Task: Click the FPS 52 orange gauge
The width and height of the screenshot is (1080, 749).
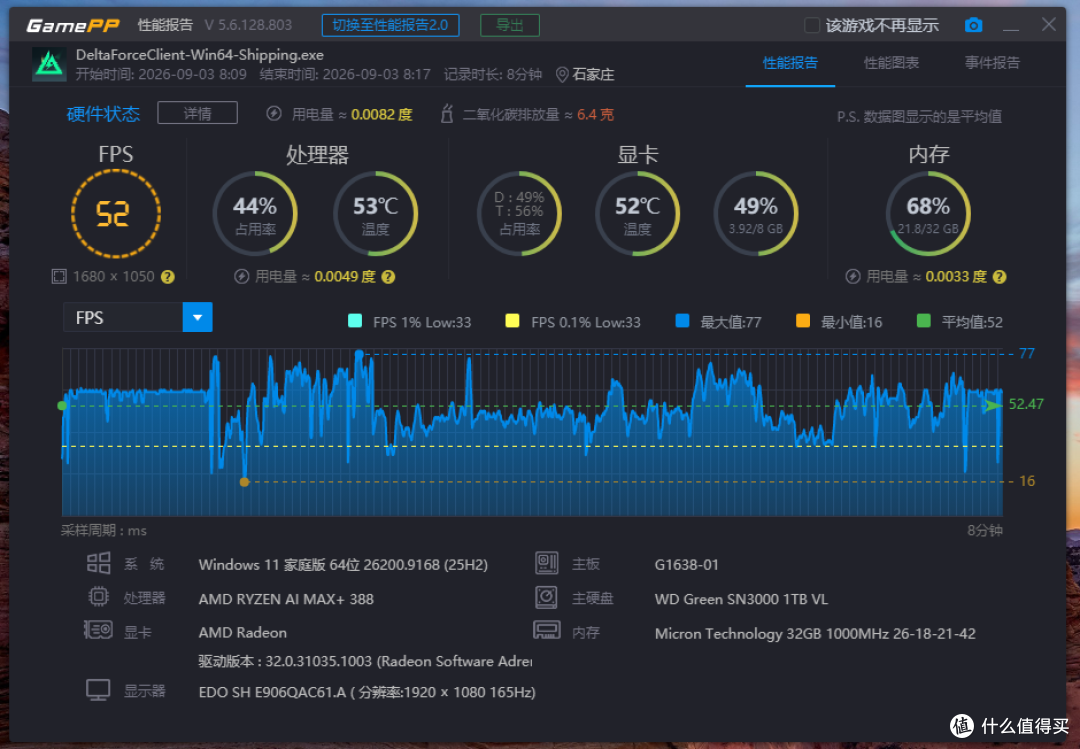Action: click(x=116, y=214)
